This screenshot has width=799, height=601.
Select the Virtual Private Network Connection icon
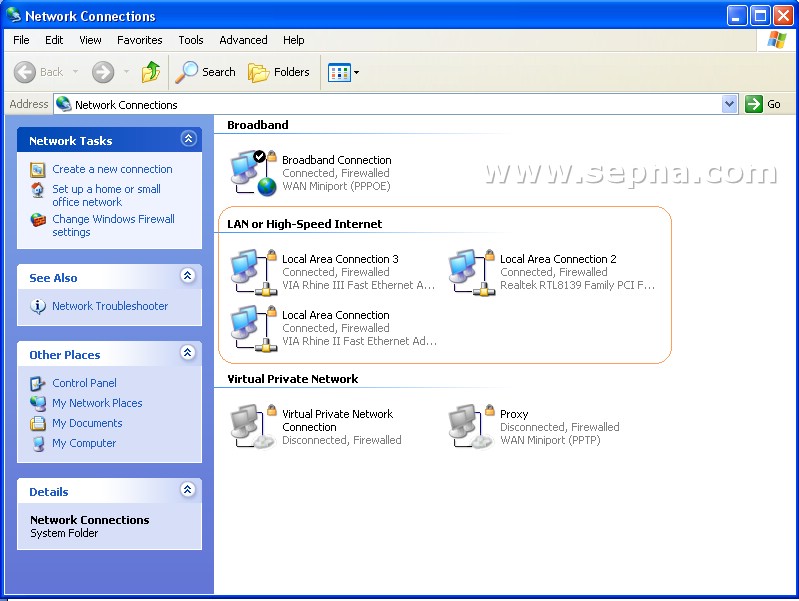[253, 427]
